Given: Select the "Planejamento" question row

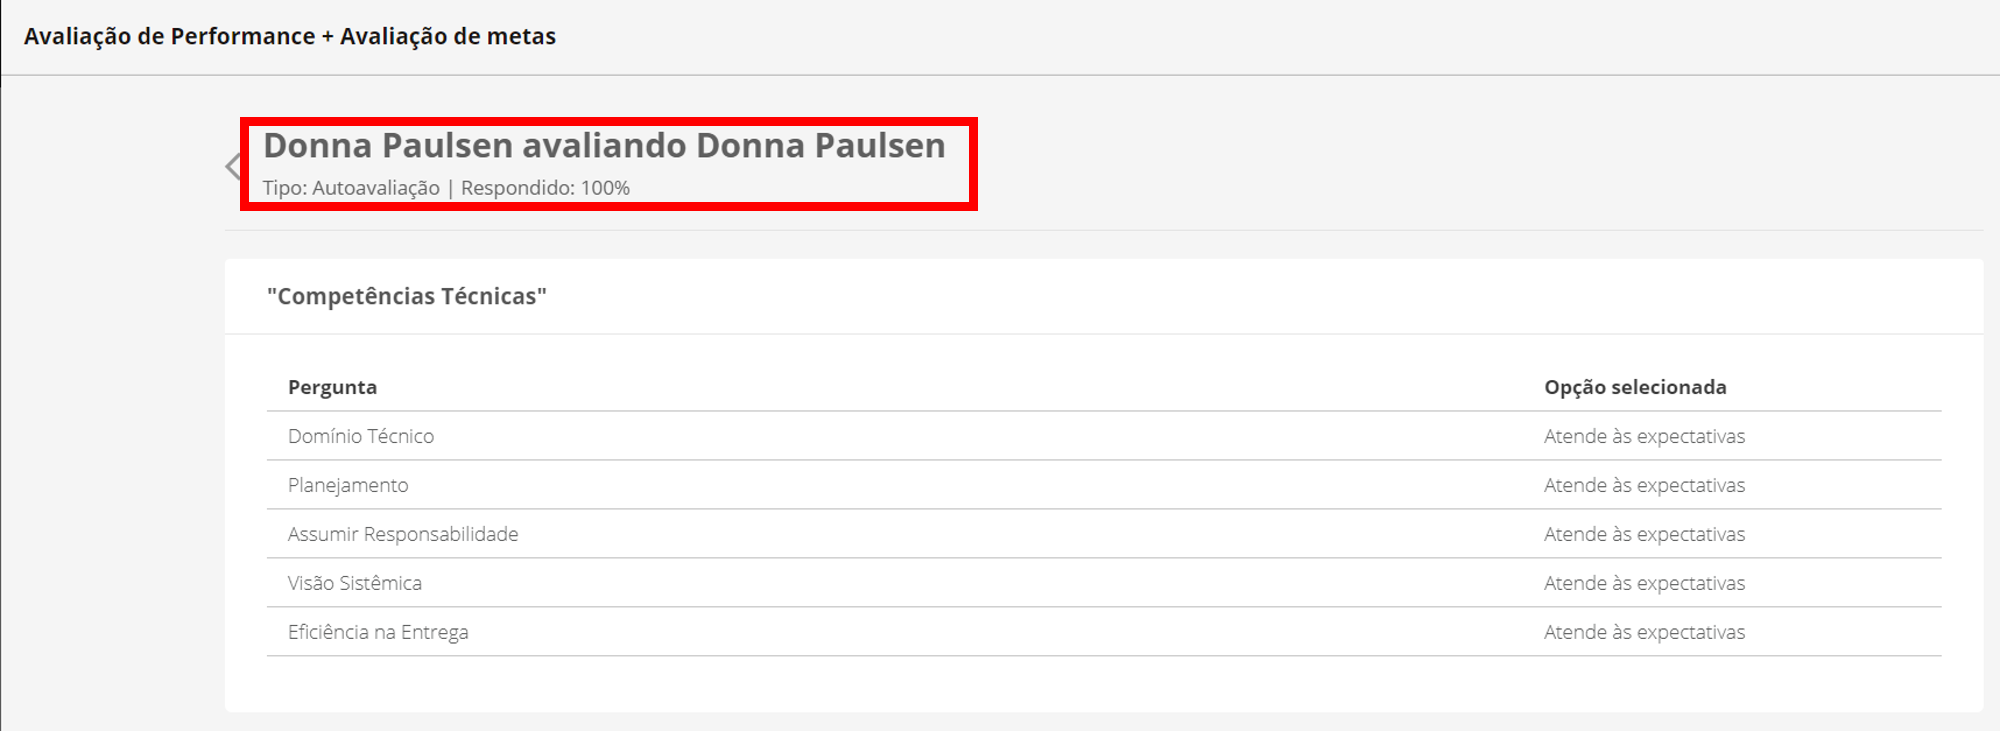Looking at the screenshot, I should pyautogui.click(x=348, y=486).
